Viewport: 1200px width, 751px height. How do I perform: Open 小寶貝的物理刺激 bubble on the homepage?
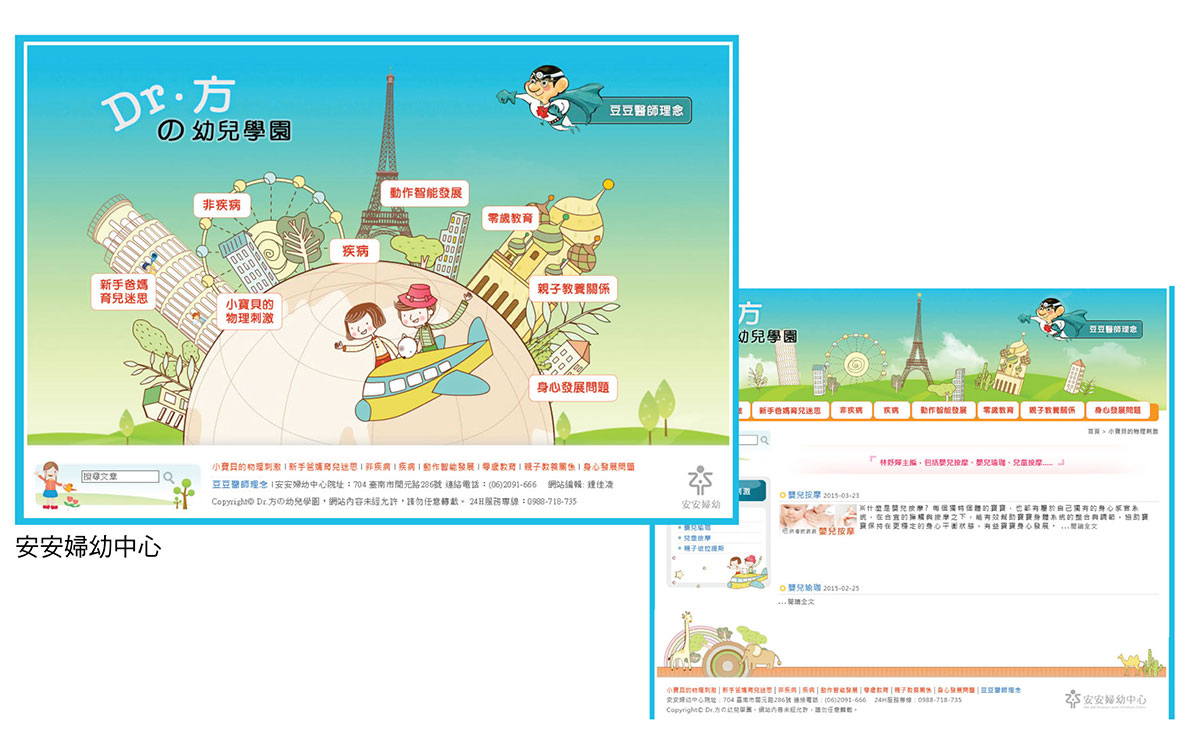[250, 311]
